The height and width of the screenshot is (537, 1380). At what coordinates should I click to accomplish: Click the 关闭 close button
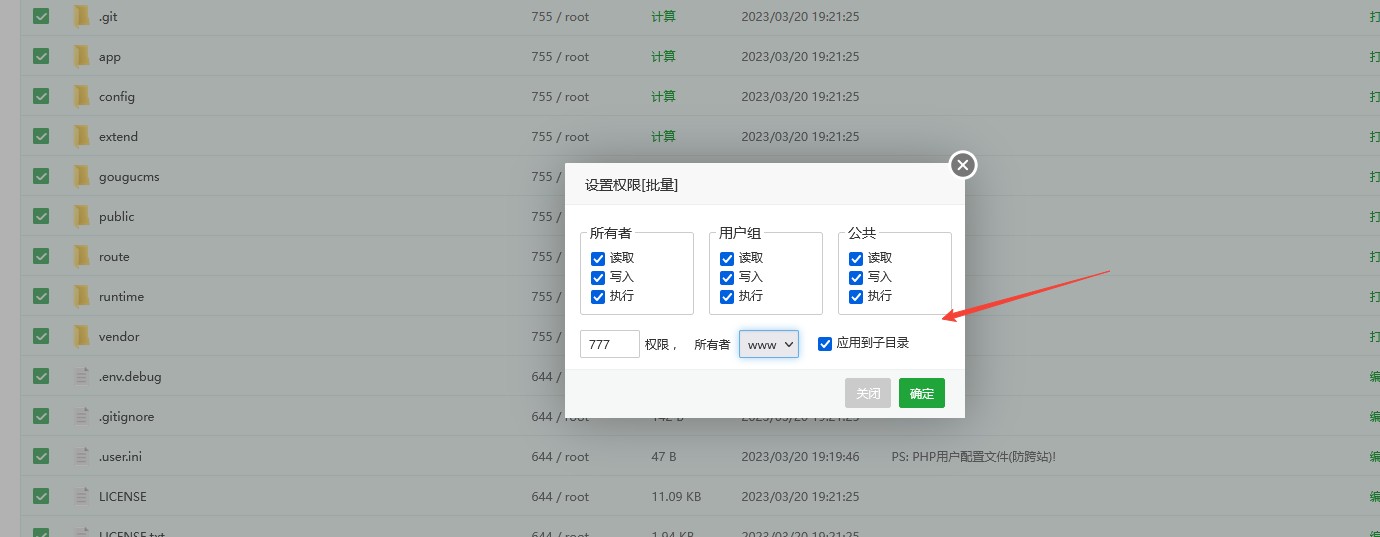[868, 393]
